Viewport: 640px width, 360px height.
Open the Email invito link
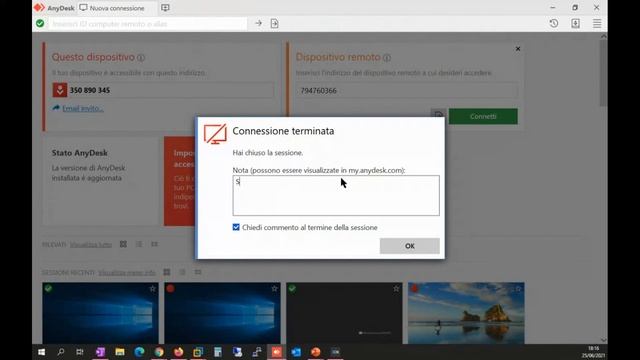82,108
